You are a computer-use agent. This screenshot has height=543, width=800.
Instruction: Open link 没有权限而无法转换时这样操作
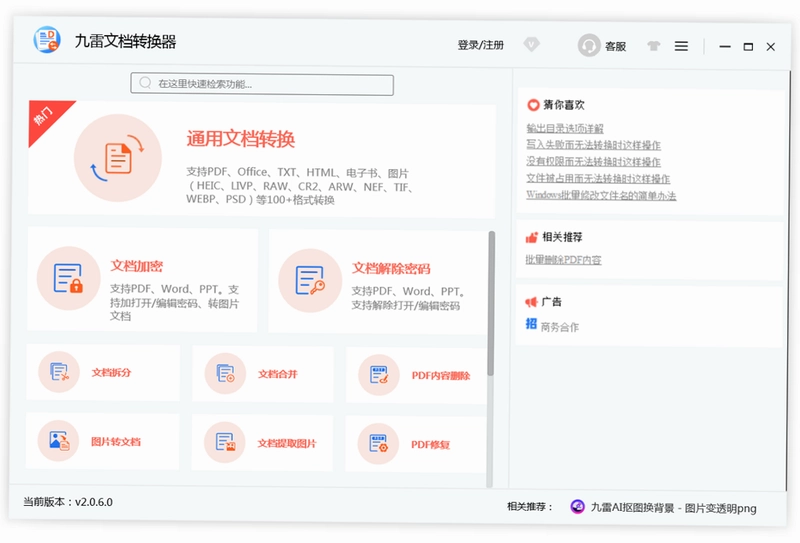pyautogui.click(x=593, y=162)
